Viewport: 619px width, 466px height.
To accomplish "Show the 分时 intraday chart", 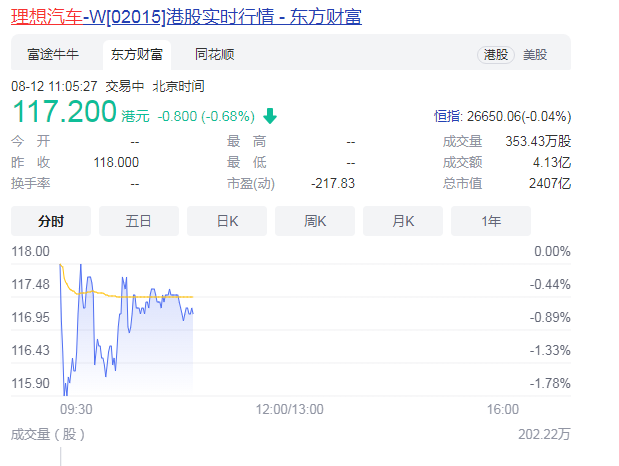I will [51, 221].
